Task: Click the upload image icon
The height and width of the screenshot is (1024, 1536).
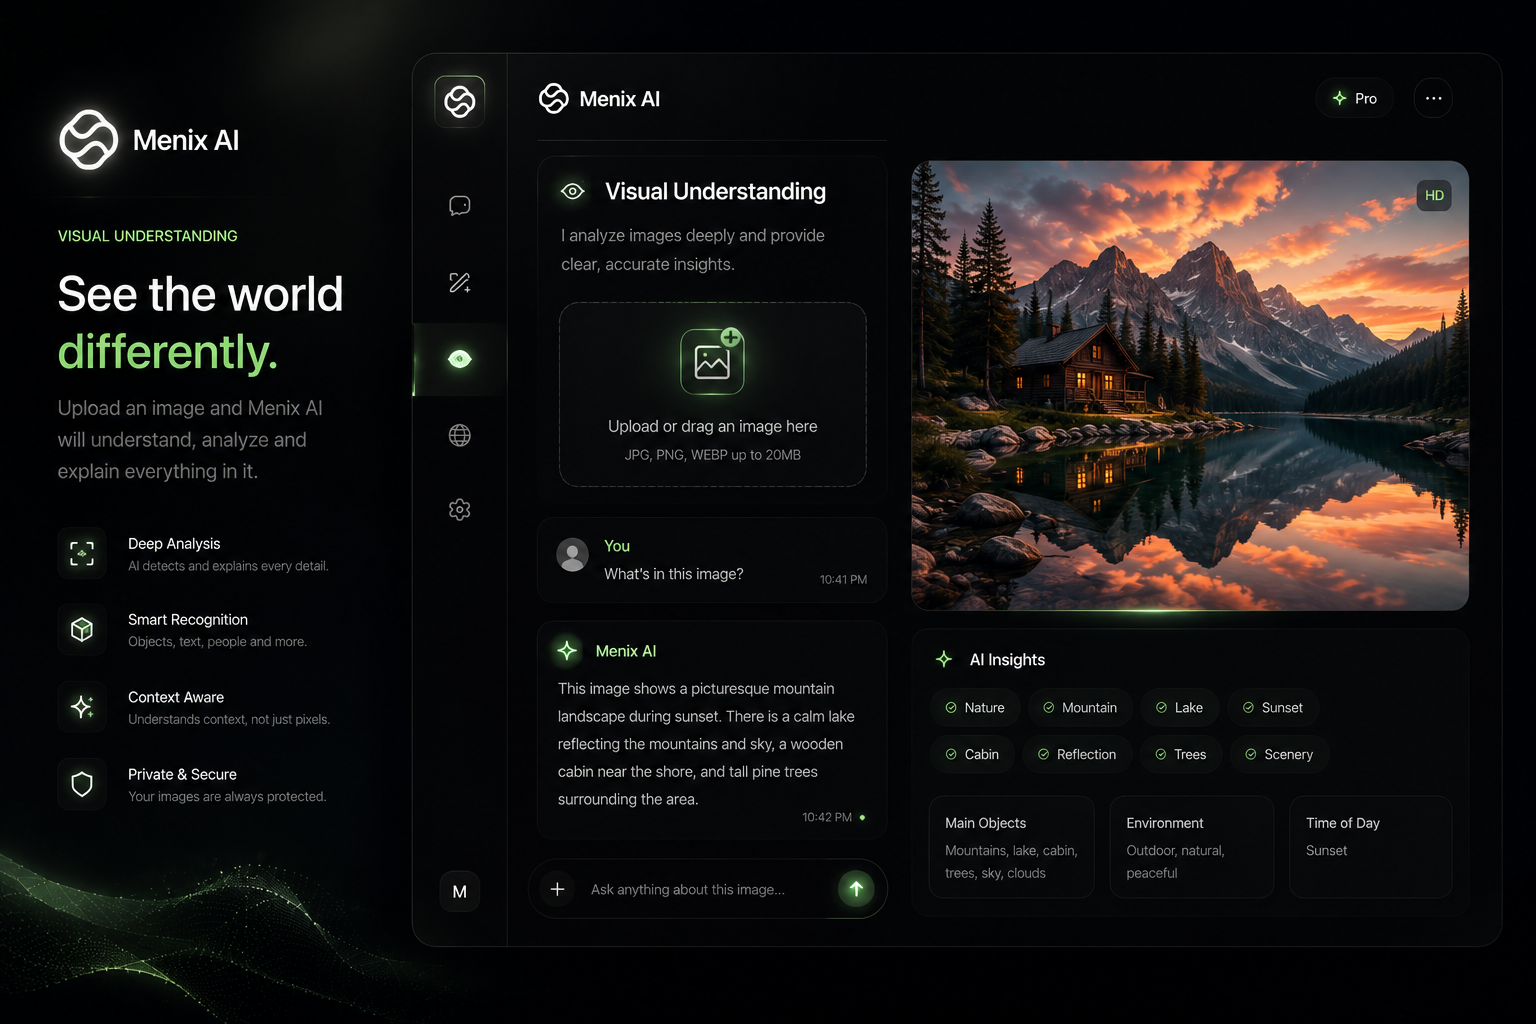Action: tap(712, 361)
